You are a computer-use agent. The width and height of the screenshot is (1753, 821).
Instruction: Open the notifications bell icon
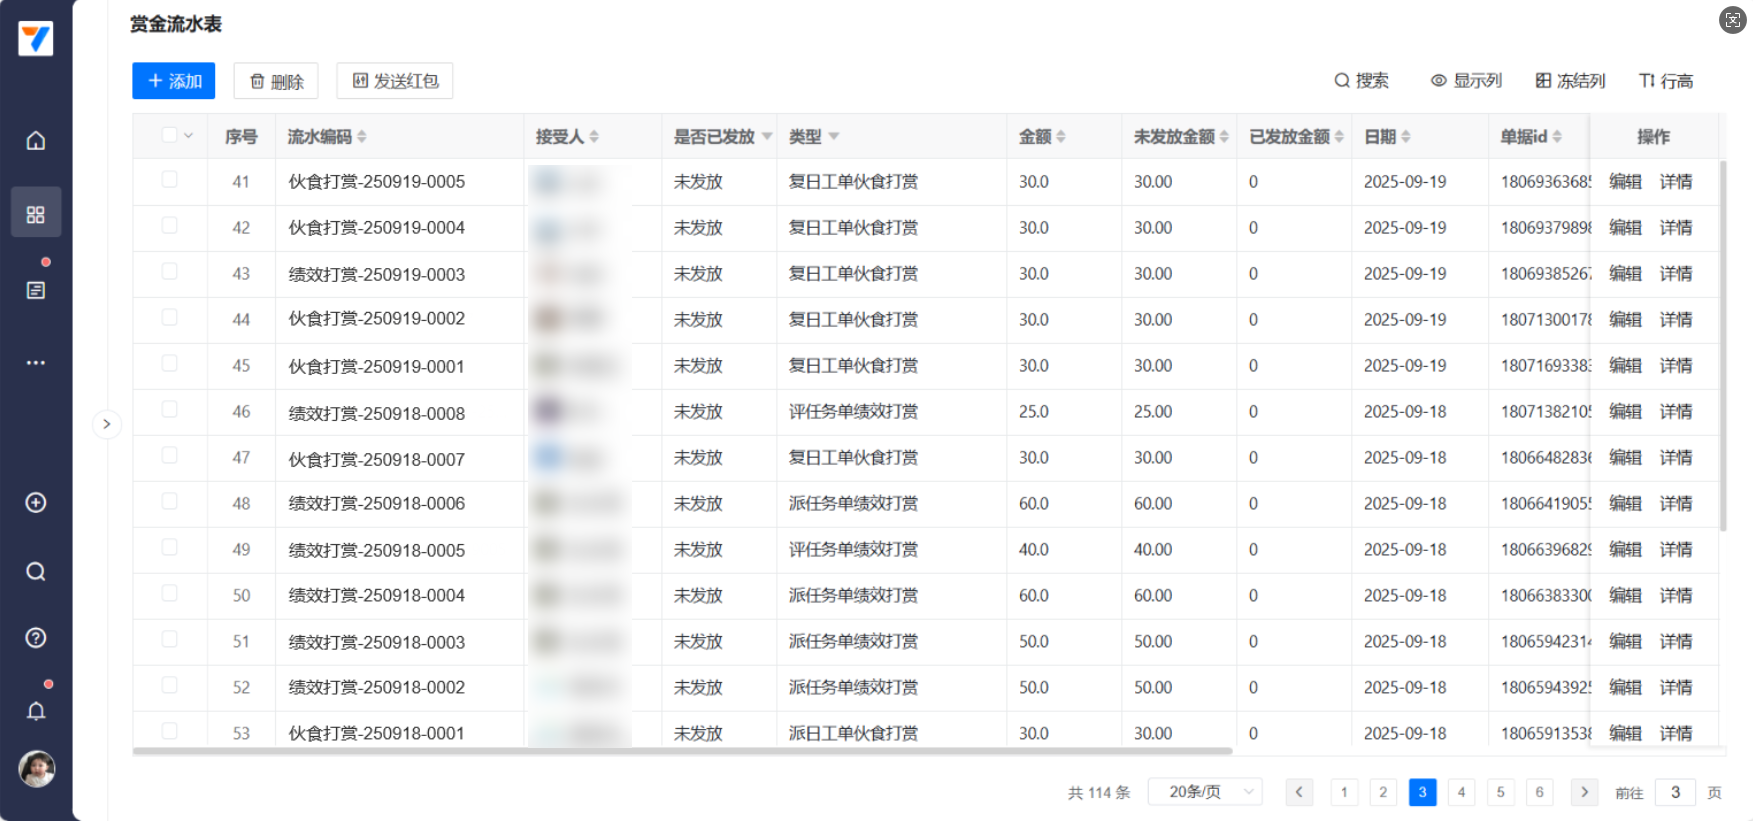(36, 711)
